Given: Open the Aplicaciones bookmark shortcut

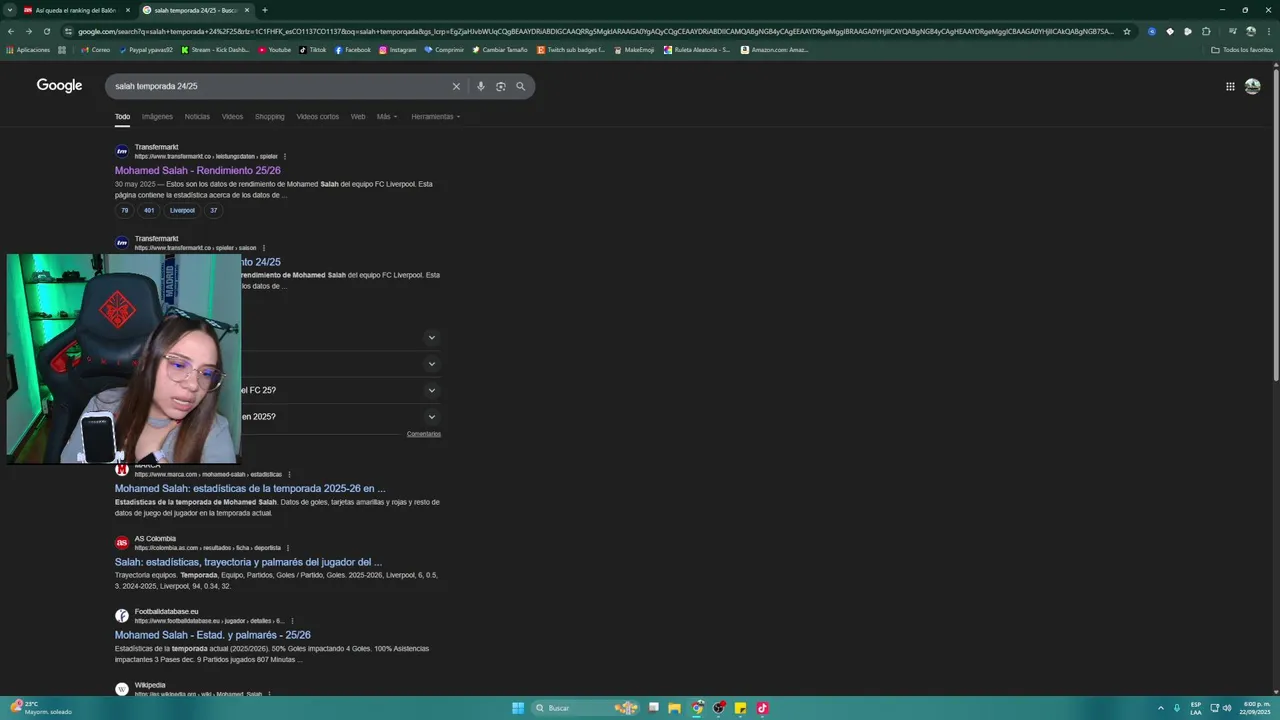Looking at the screenshot, I should pyautogui.click(x=28, y=50).
